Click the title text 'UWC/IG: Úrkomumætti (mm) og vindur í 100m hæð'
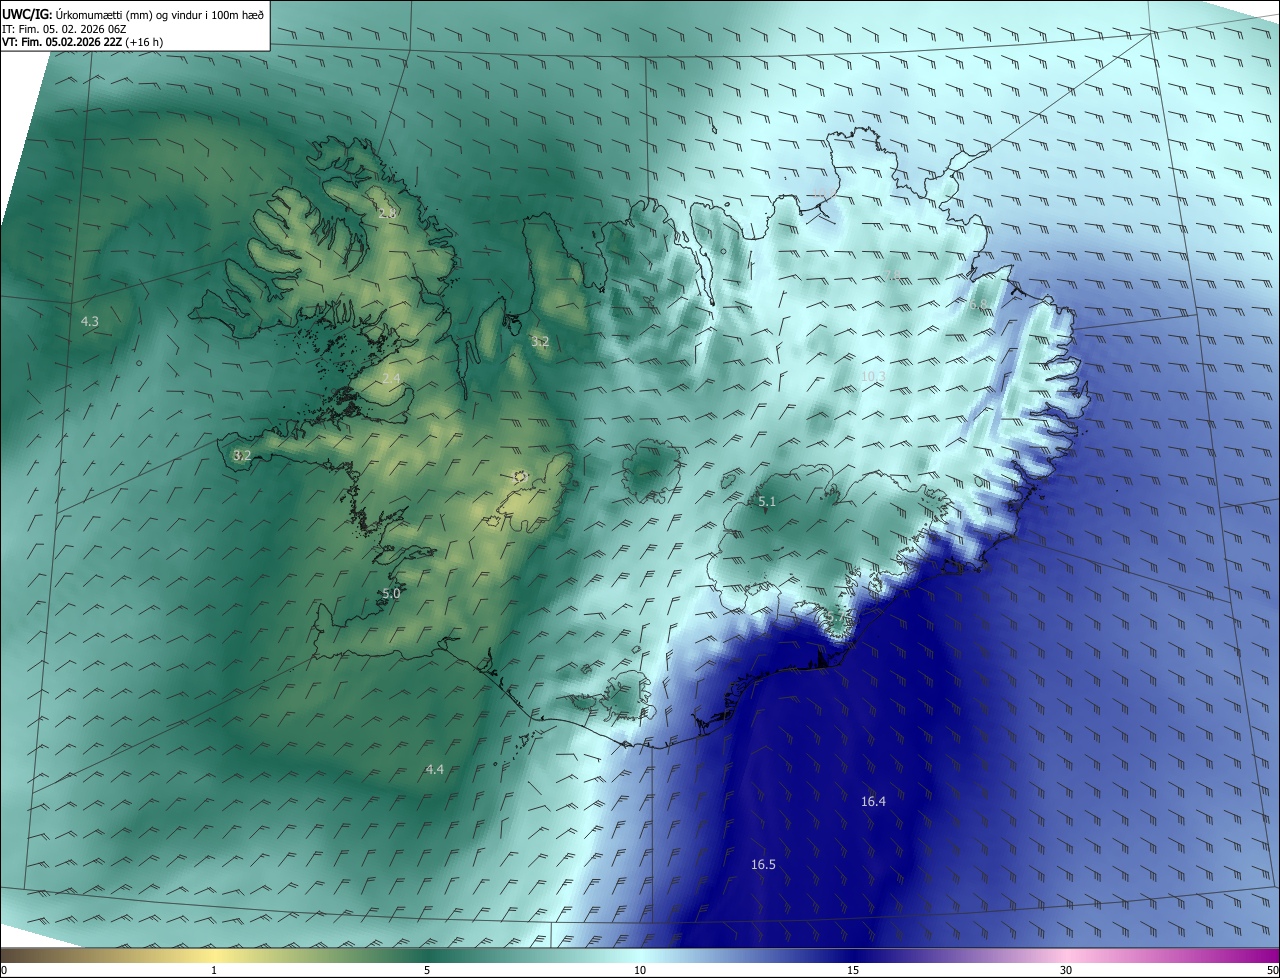Viewport: 1280px width, 978px height. 133,13
